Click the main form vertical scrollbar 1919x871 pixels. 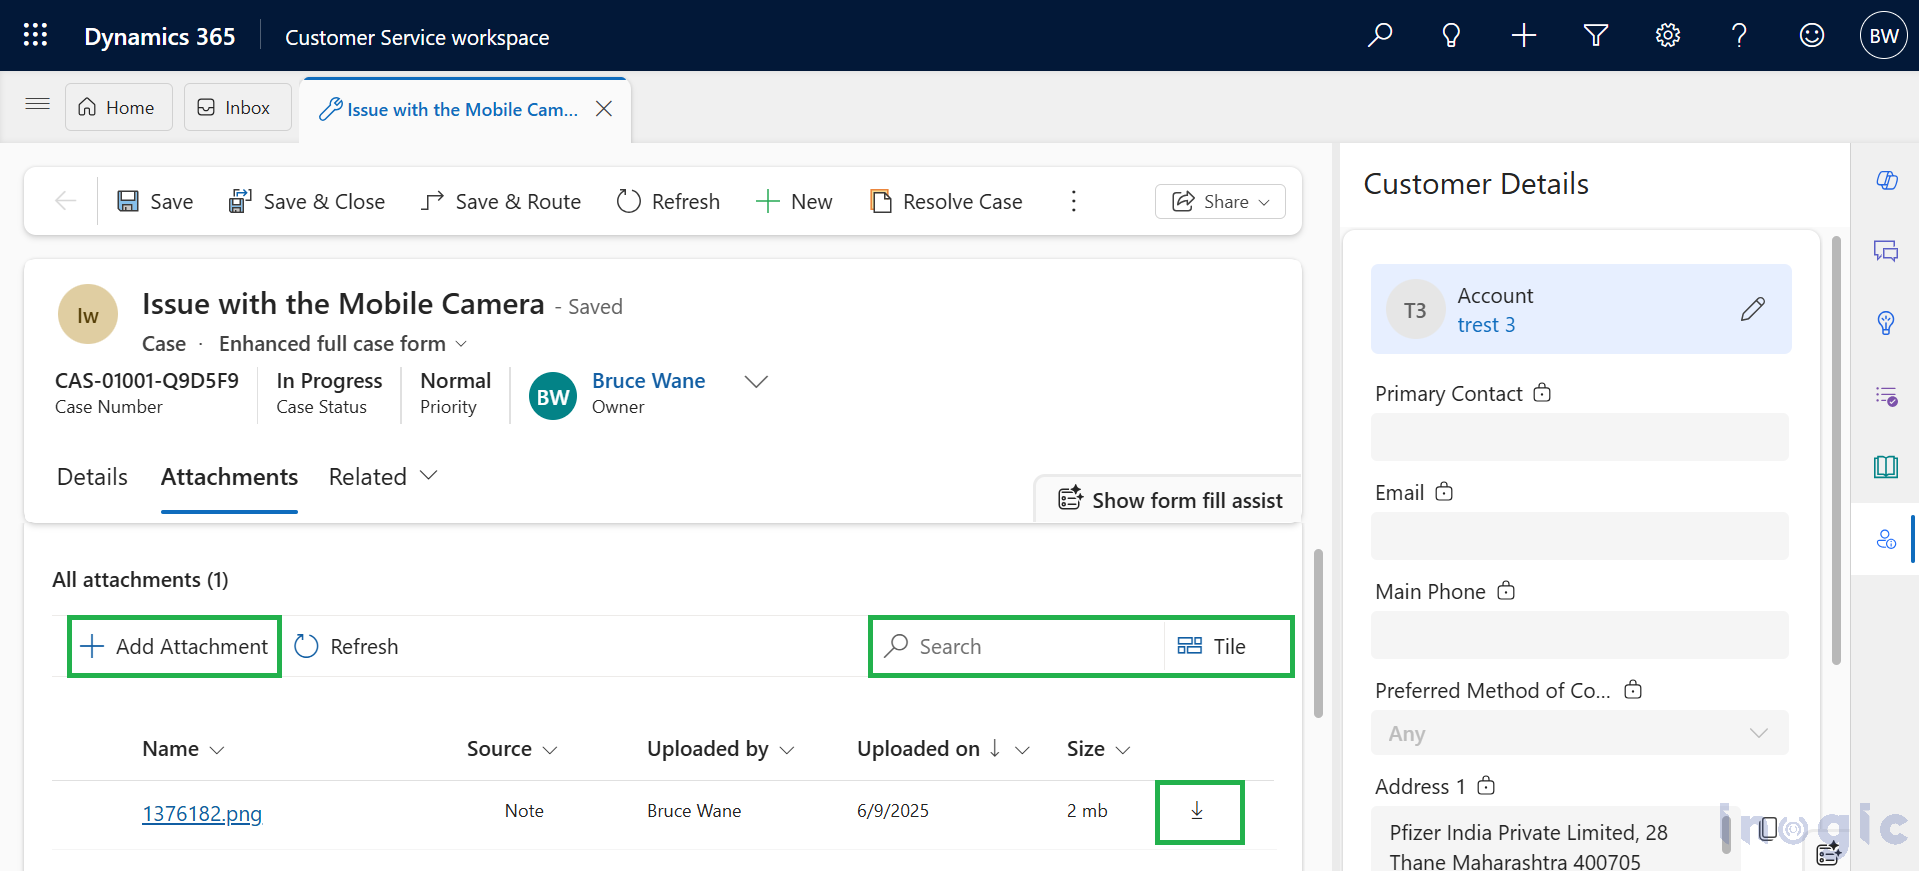(1318, 633)
